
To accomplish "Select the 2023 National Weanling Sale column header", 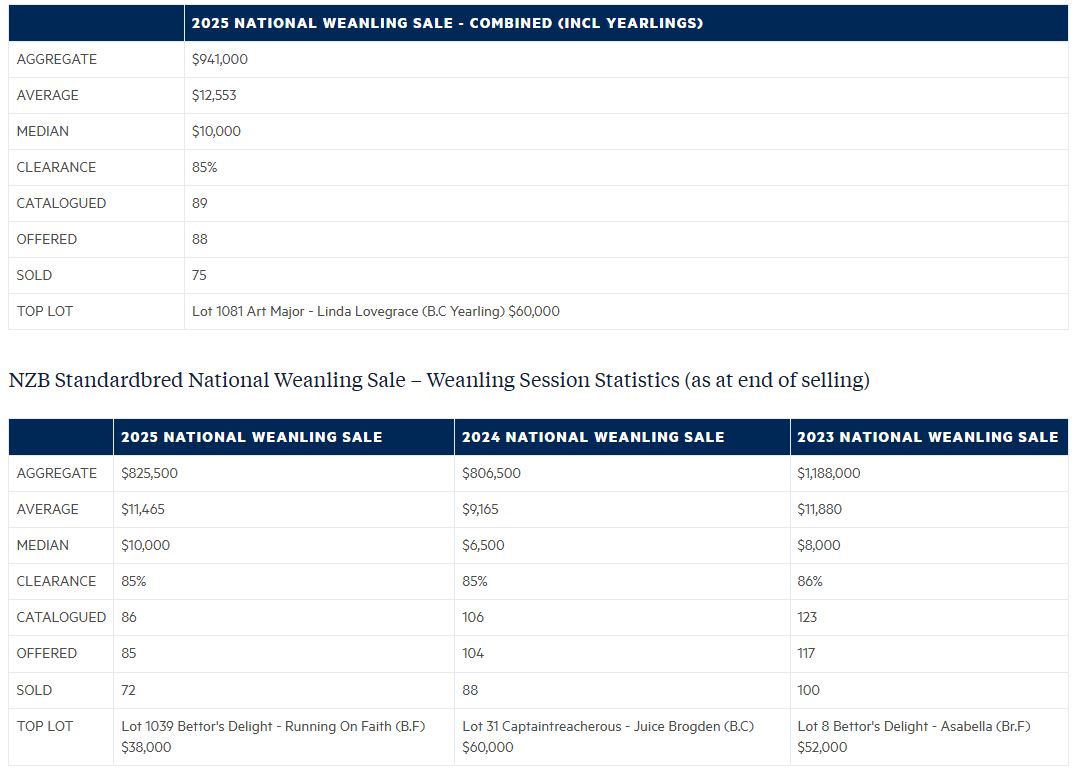I will coord(927,437).
